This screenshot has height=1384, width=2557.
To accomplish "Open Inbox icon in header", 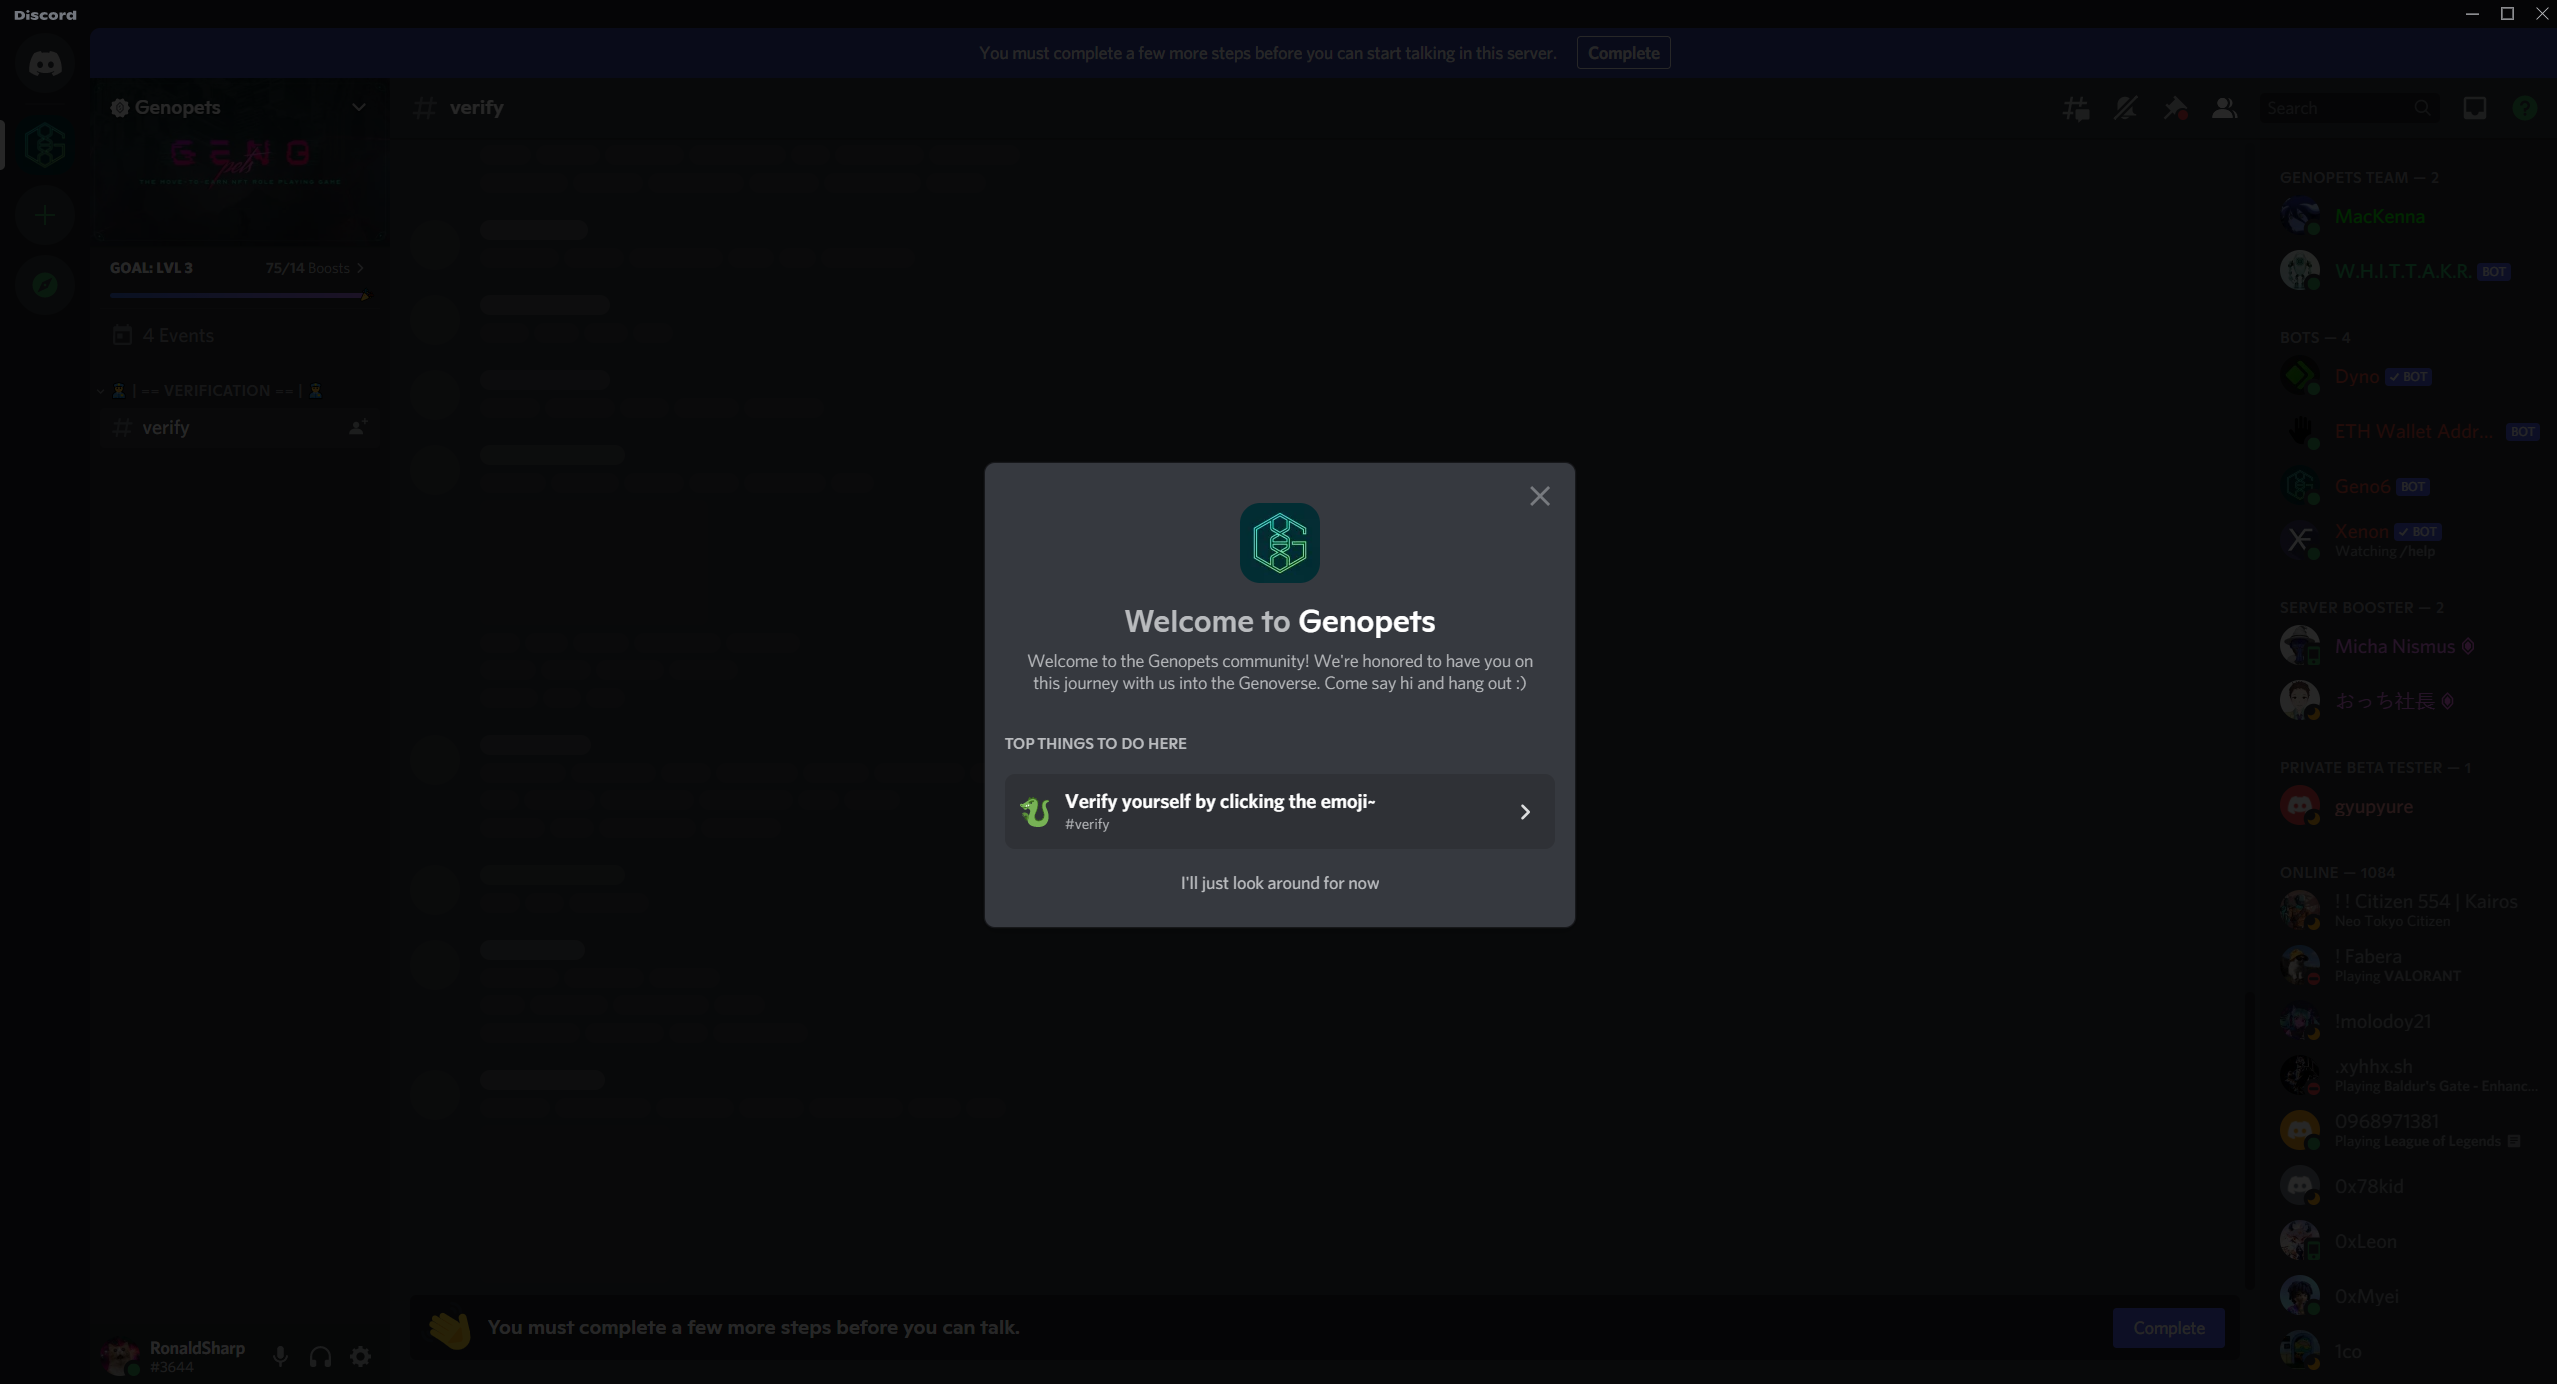I will pos(2475,108).
